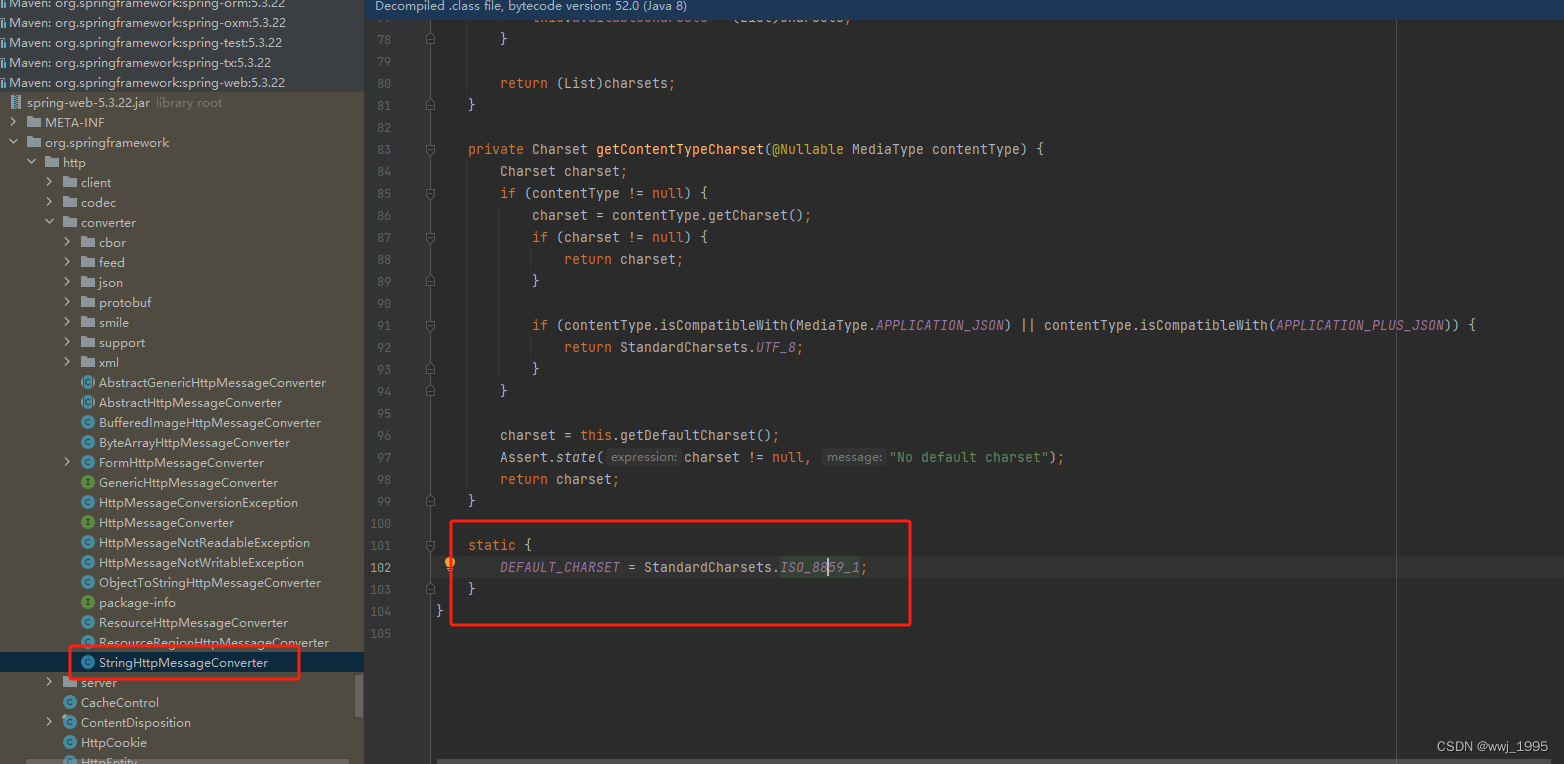1564x764 pixels.
Task: Click the class icon beside StringHttpMessageConverter
Action: (x=91, y=662)
